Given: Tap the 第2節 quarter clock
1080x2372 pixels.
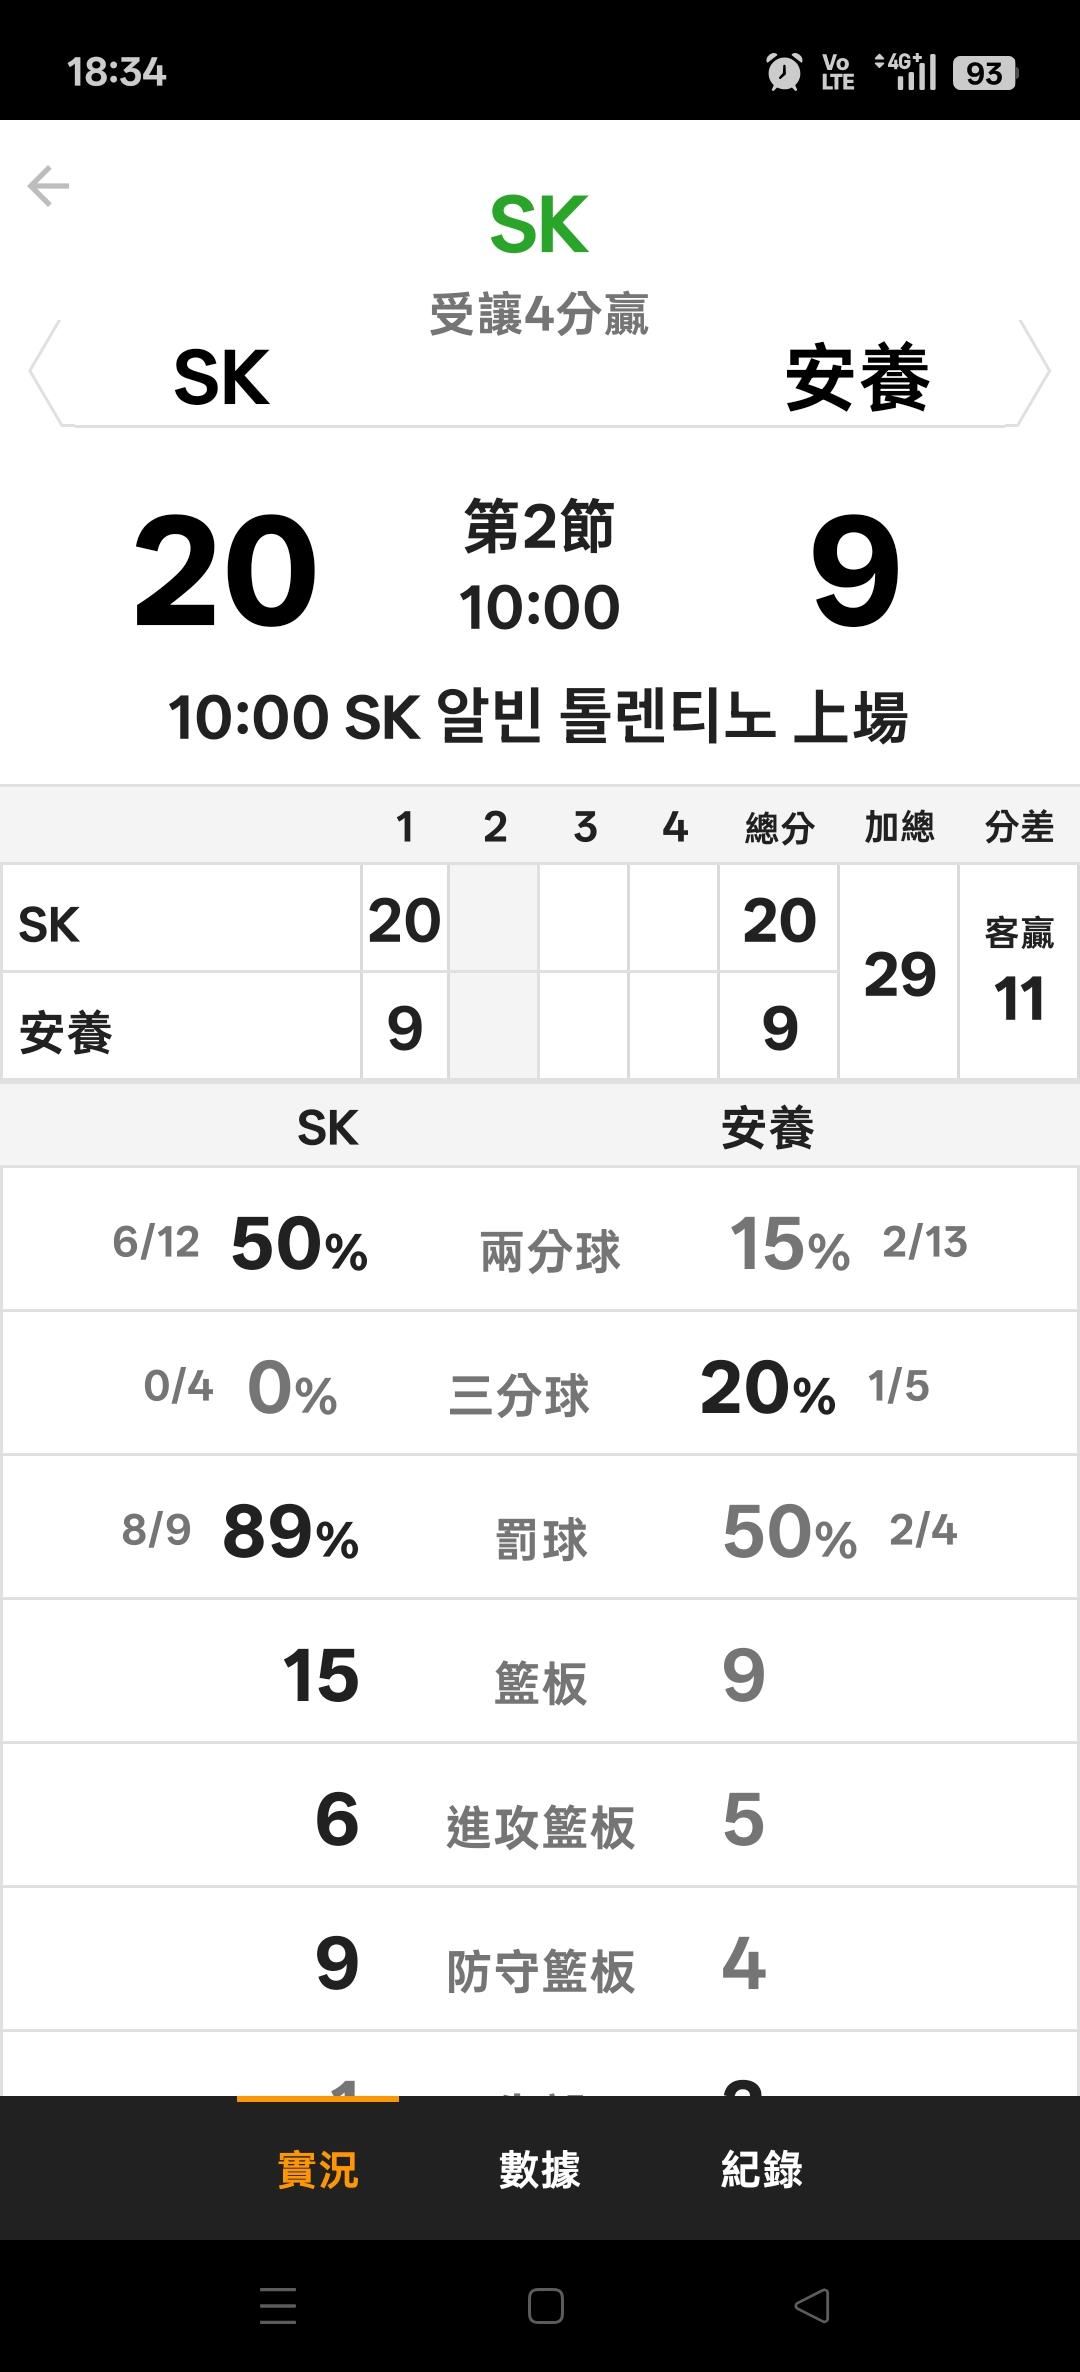Looking at the screenshot, I should [540, 567].
